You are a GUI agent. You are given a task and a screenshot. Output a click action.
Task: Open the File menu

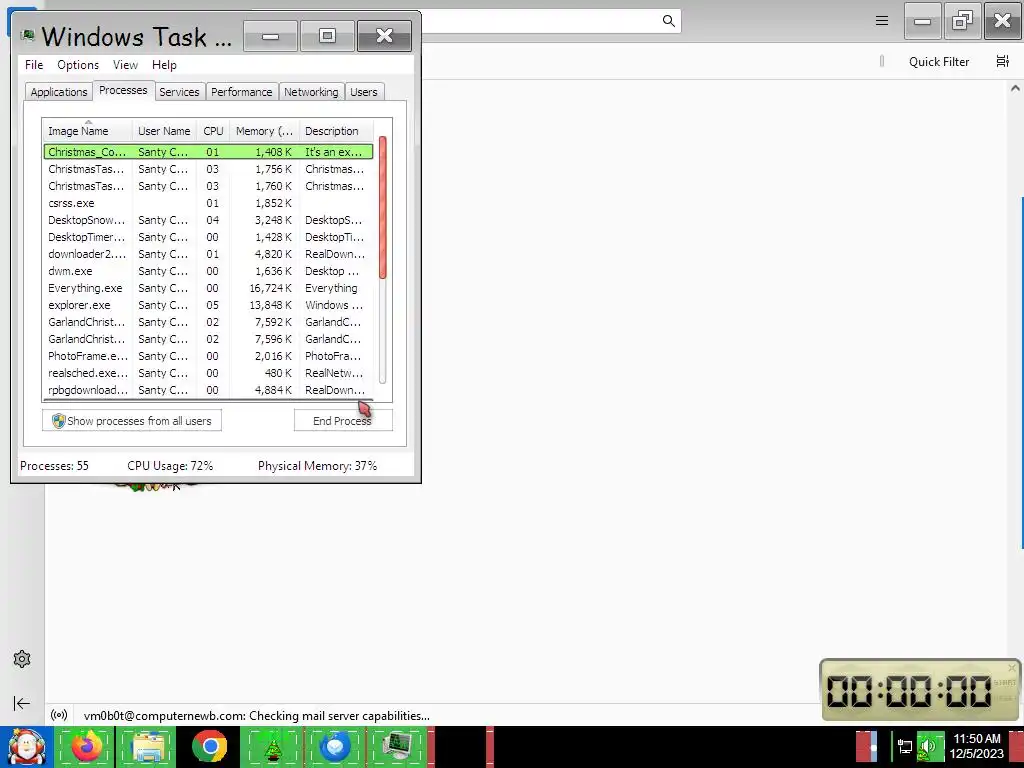(34, 65)
